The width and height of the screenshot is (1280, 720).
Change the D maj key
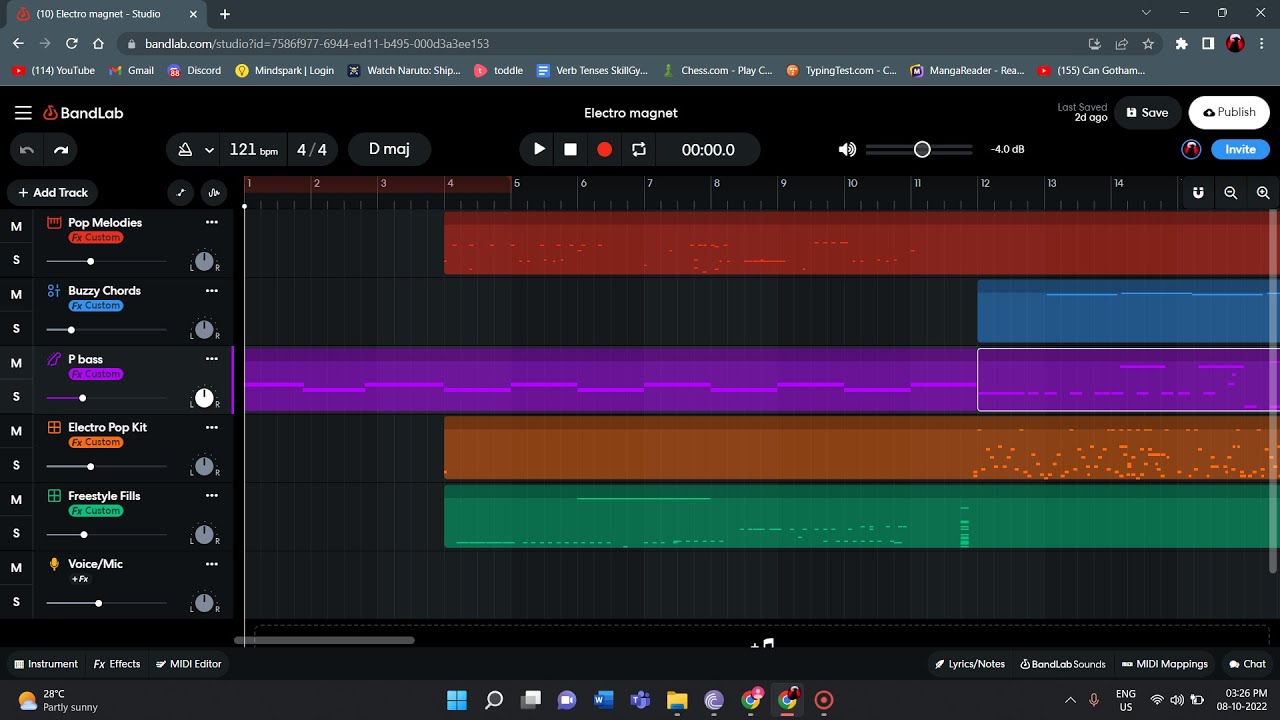point(389,149)
